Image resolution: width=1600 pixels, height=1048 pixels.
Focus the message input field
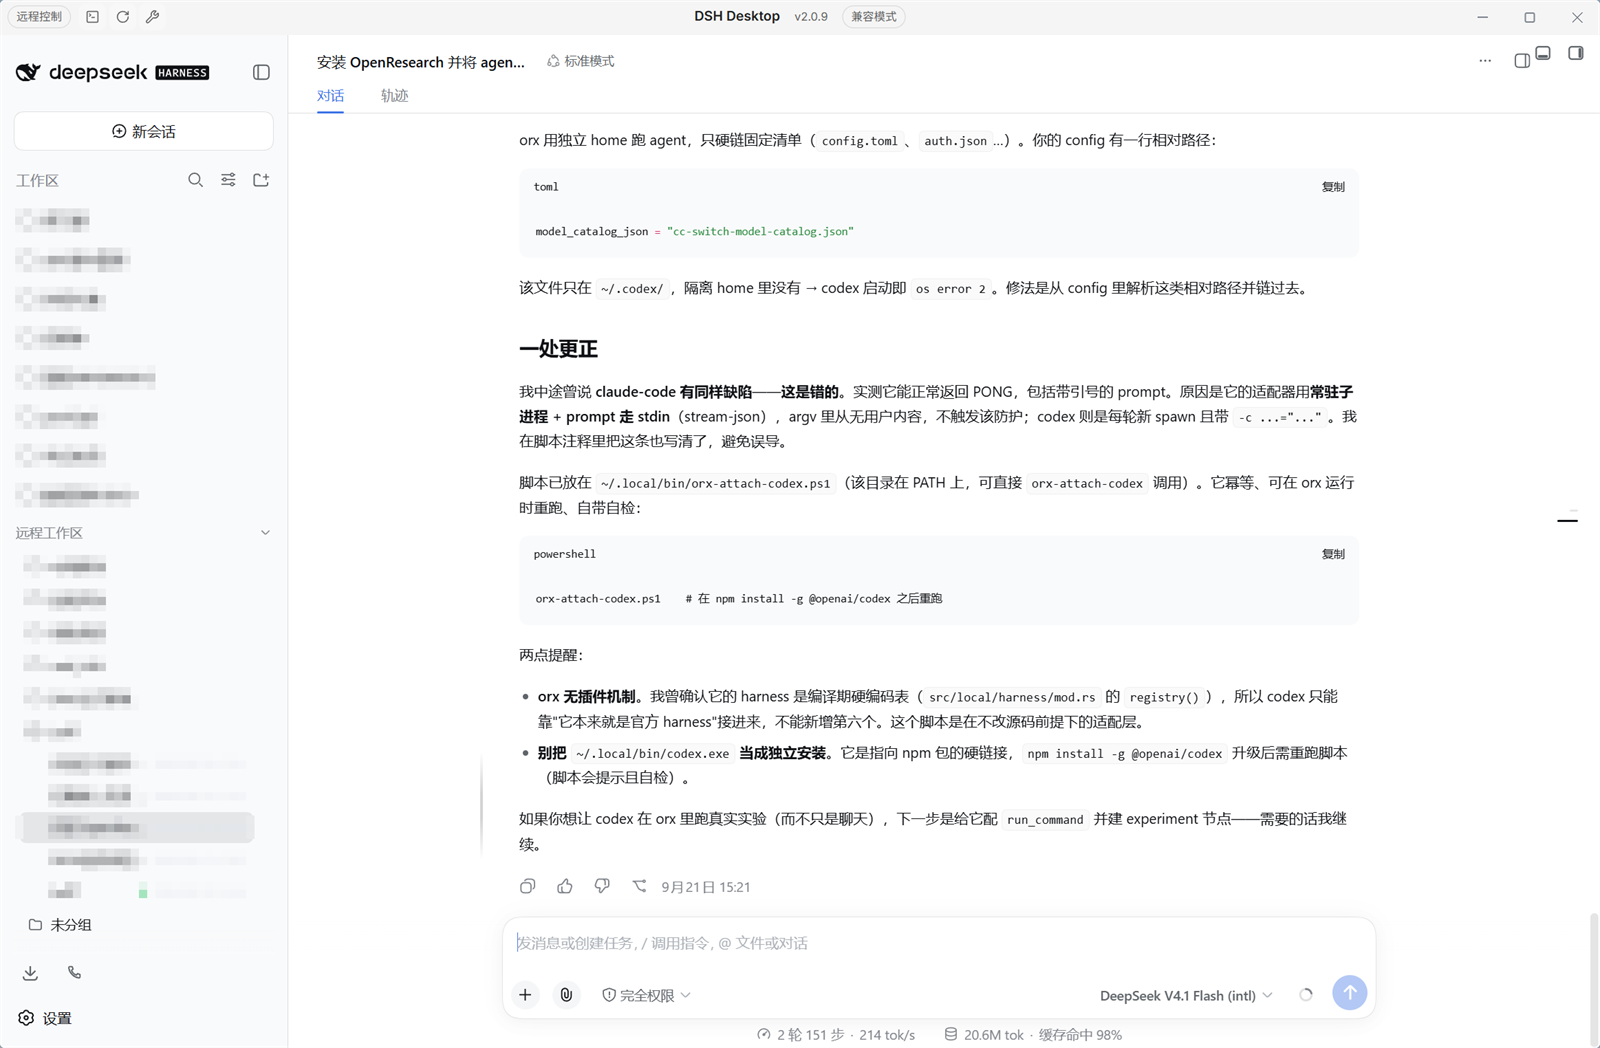pos(938,943)
